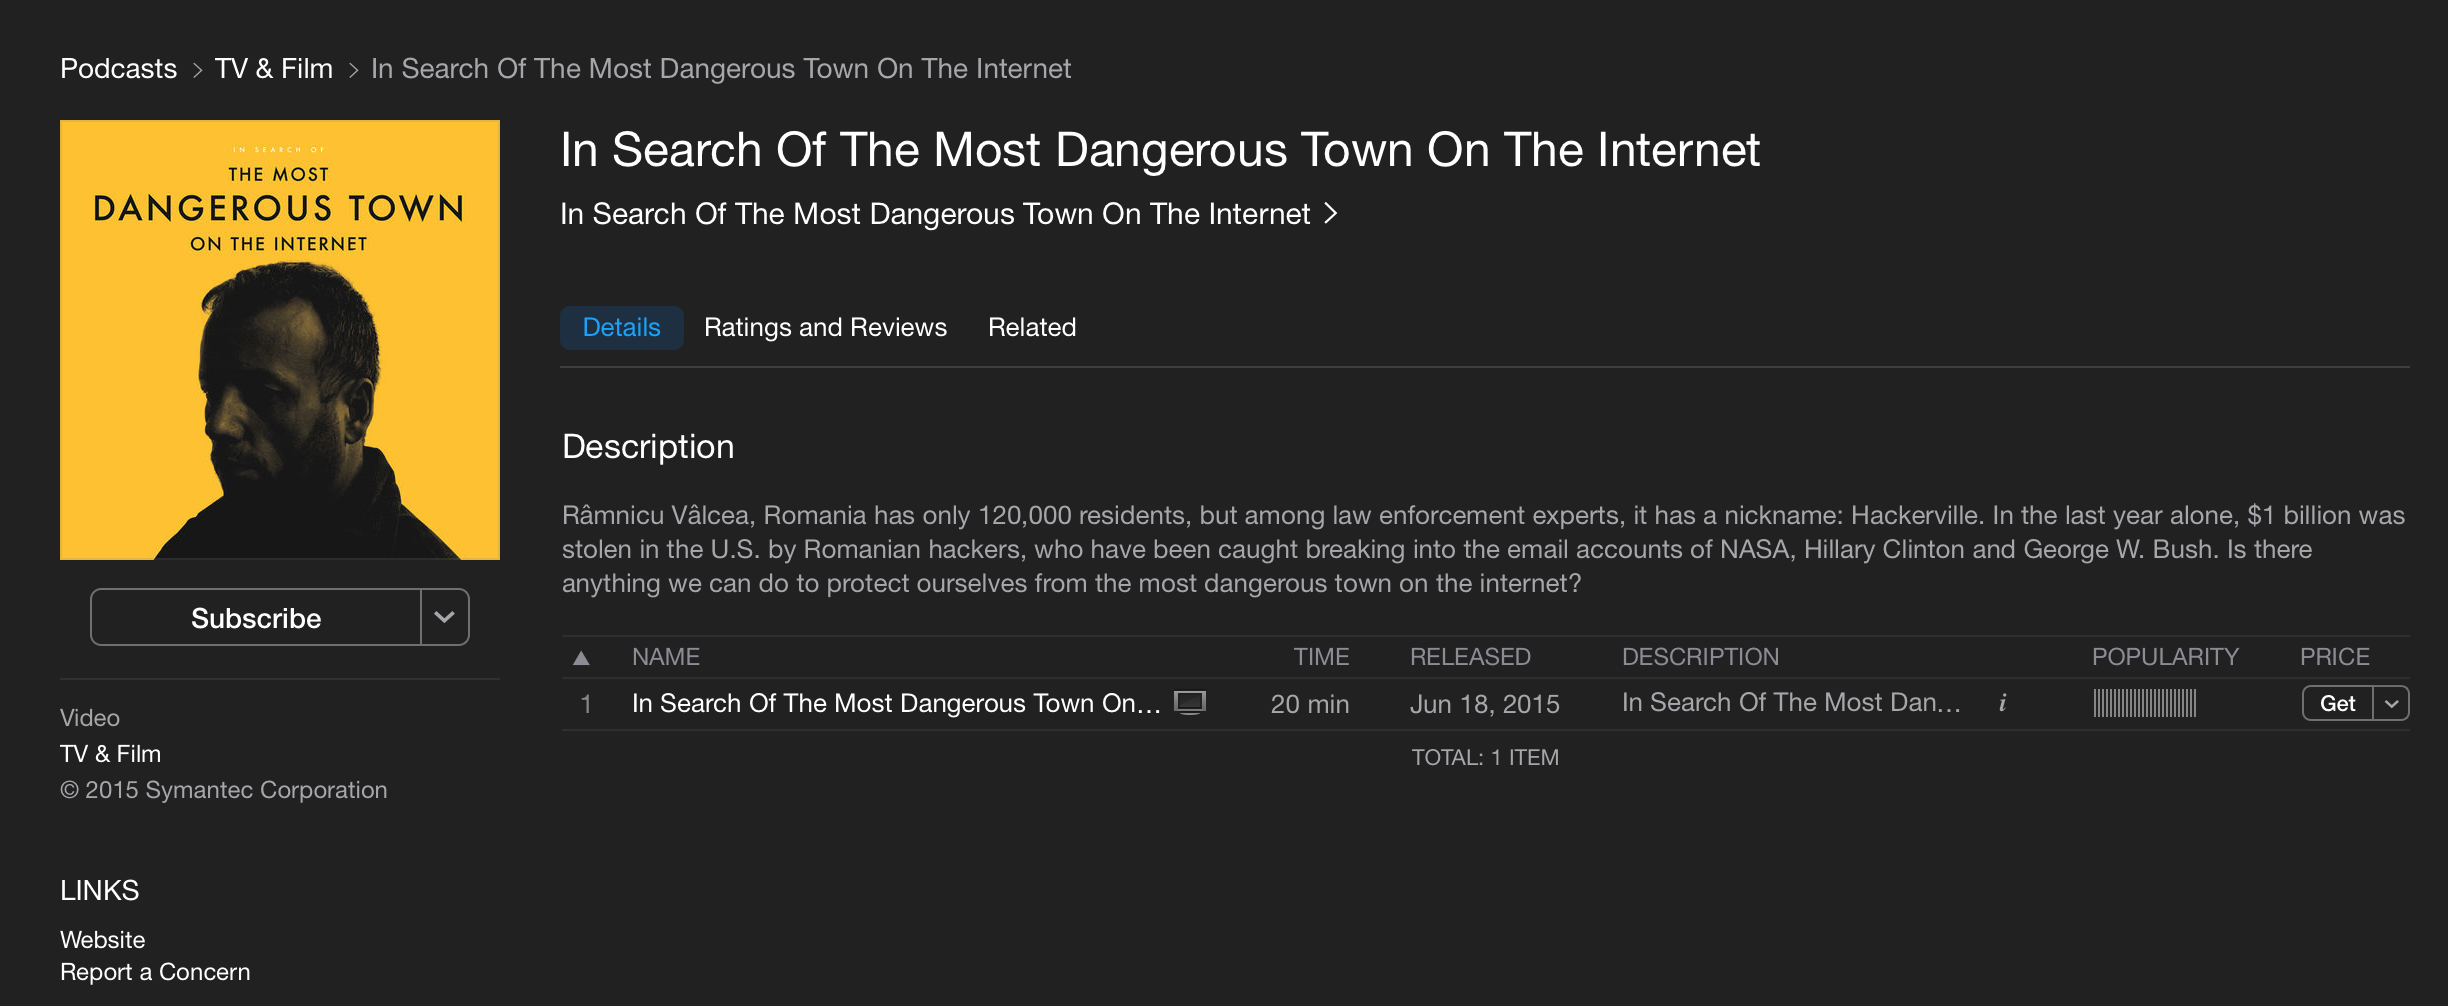
Task: Switch to the Ratings and Reviews tab
Action: tap(825, 327)
